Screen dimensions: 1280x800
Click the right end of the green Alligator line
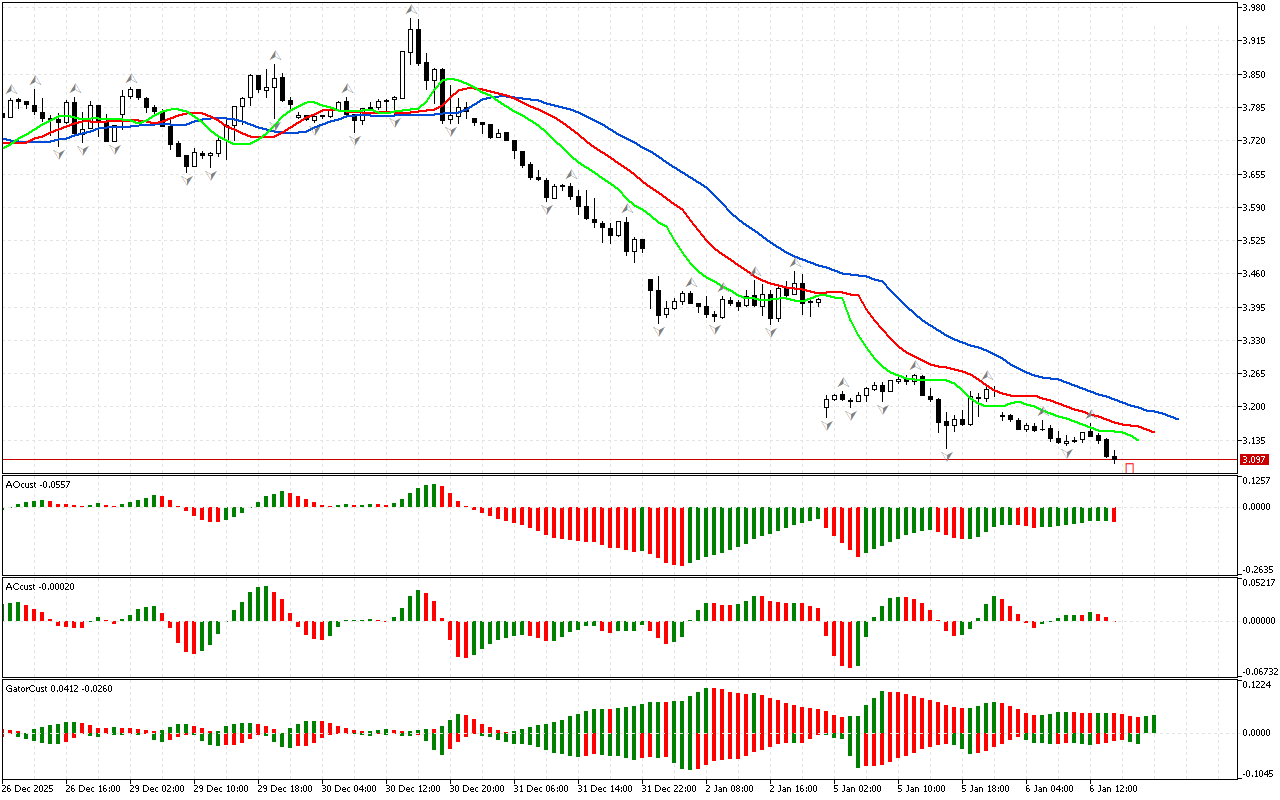(x=1137, y=439)
